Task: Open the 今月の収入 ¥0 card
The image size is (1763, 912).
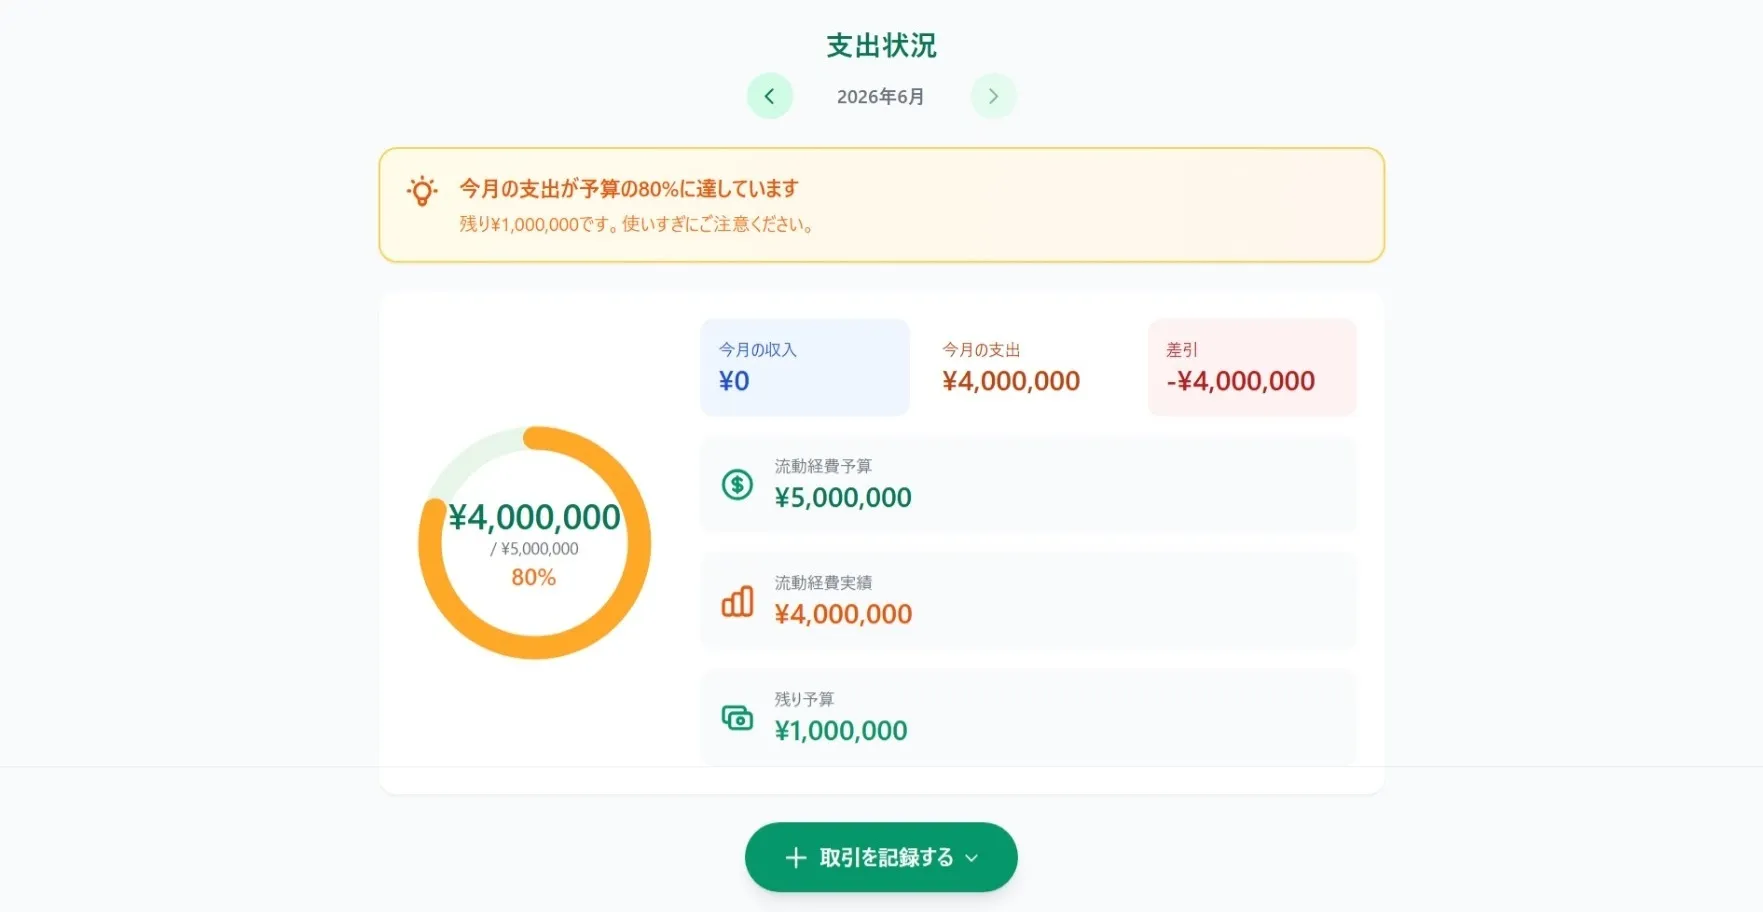Action: tap(805, 367)
